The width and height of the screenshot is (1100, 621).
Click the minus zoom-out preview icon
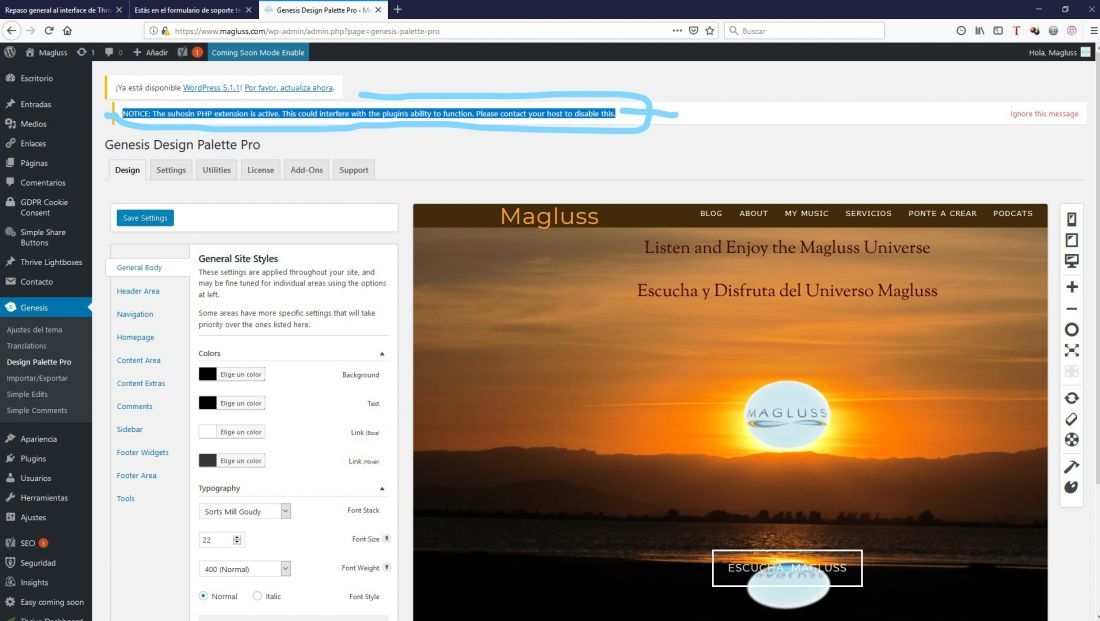click(1071, 309)
